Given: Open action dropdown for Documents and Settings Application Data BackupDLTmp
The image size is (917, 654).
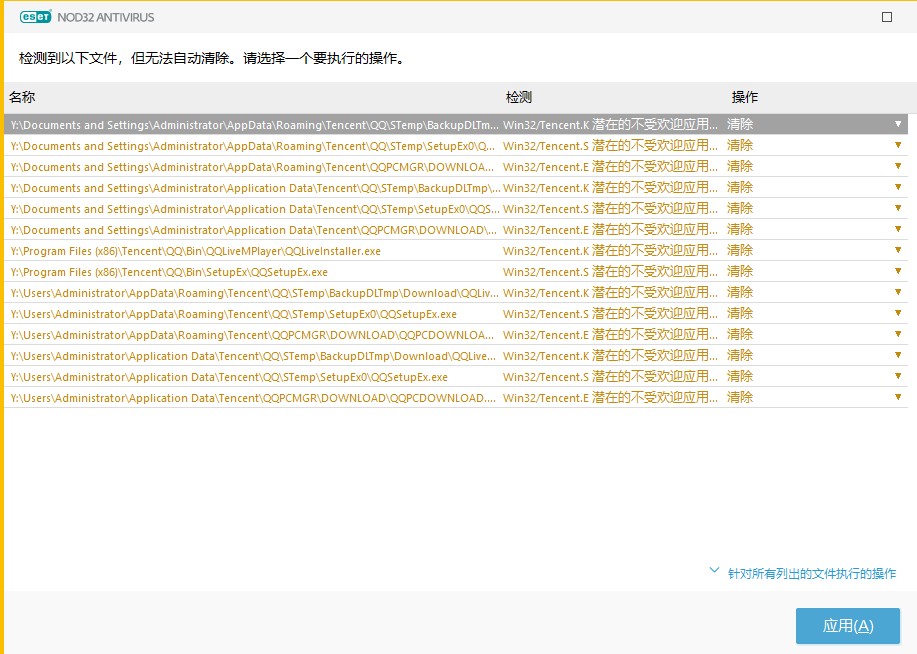Looking at the screenshot, I should [x=898, y=187].
